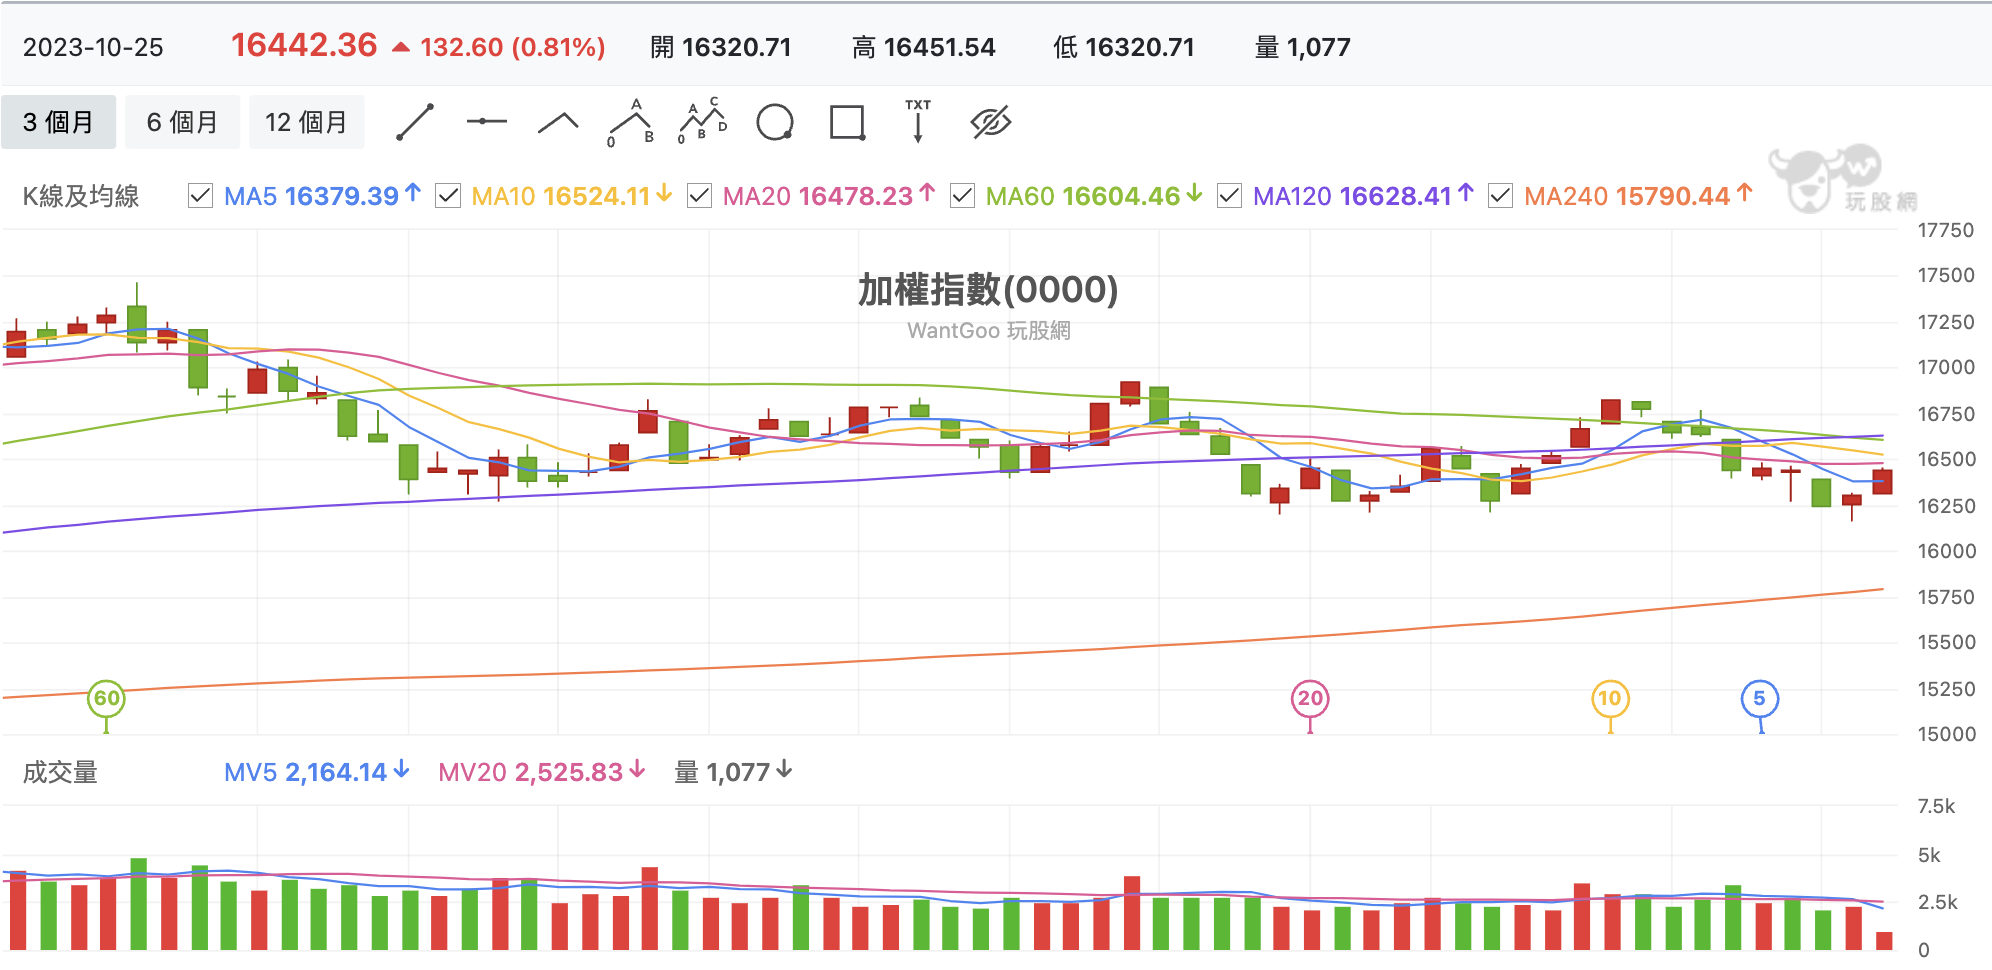The height and width of the screenshot is (970, 1992).
Task: Toggle the MA20 moving average checkbox
Action: click(699, 196)
